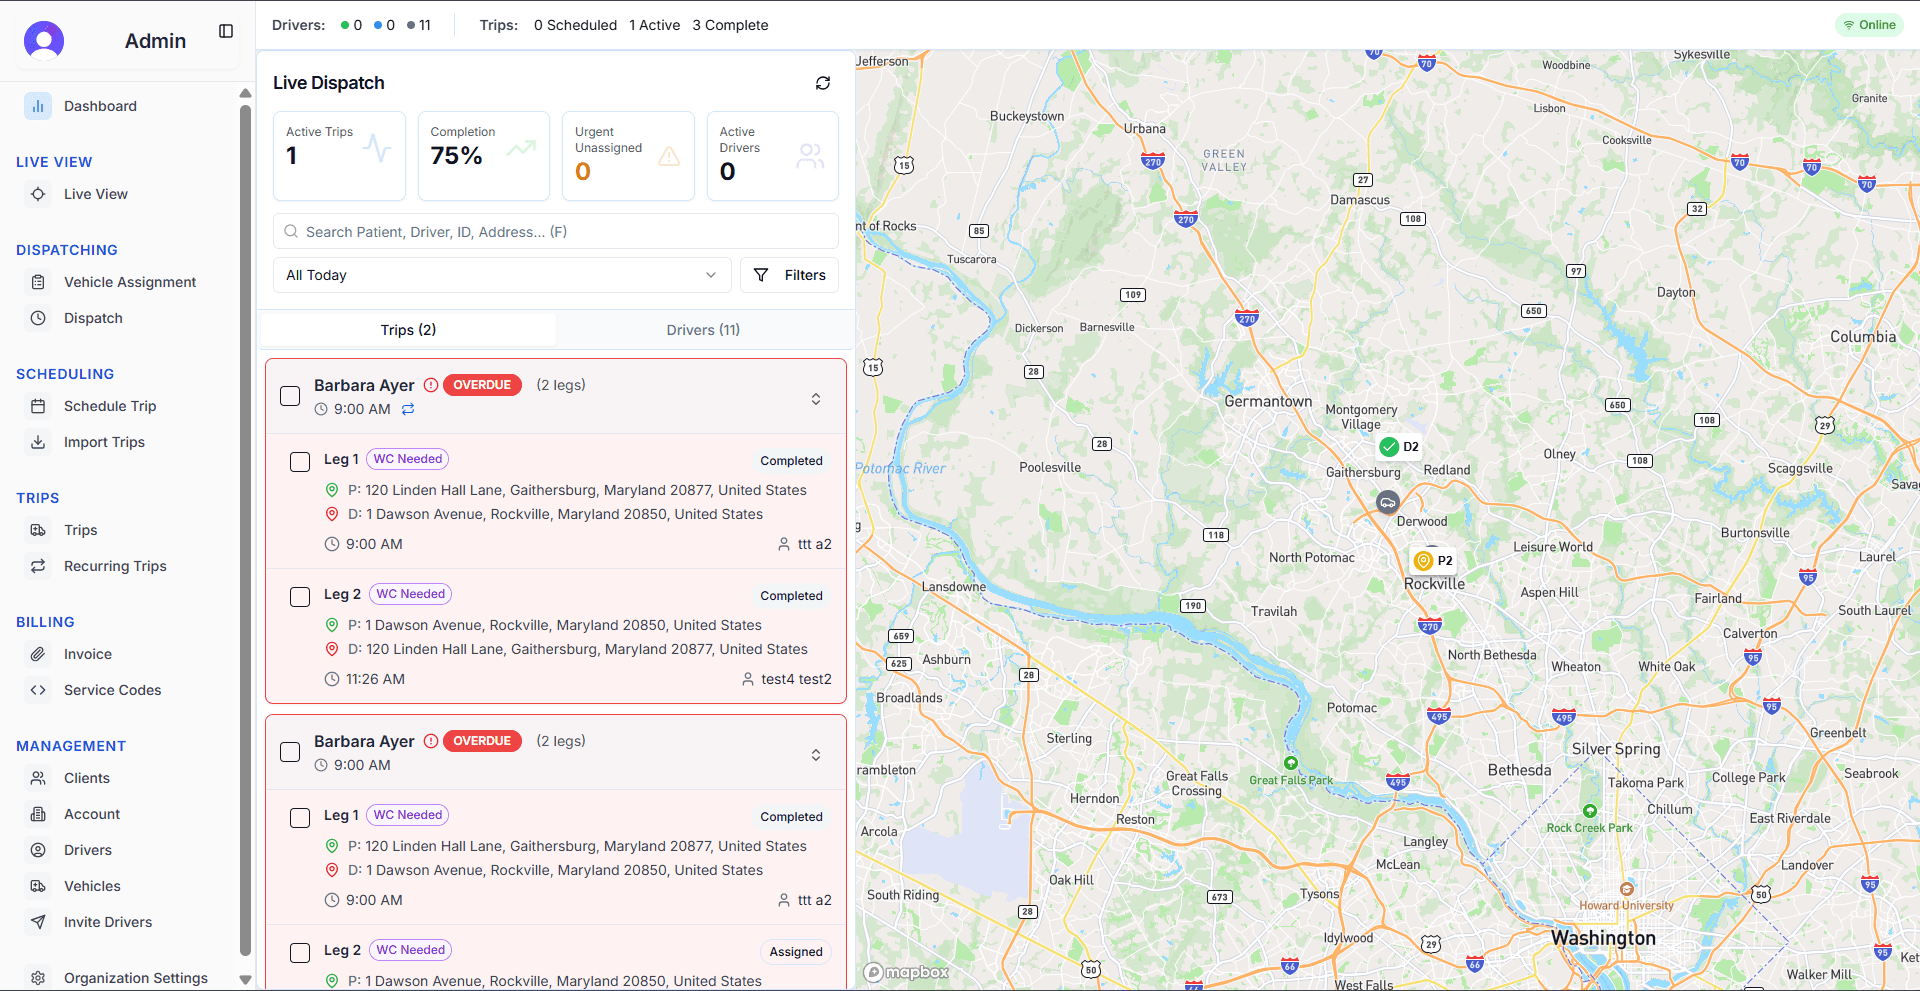Click the Online status indicator
The width and height of the screenshot is (1920, 991).
(x=1869, y=24)
